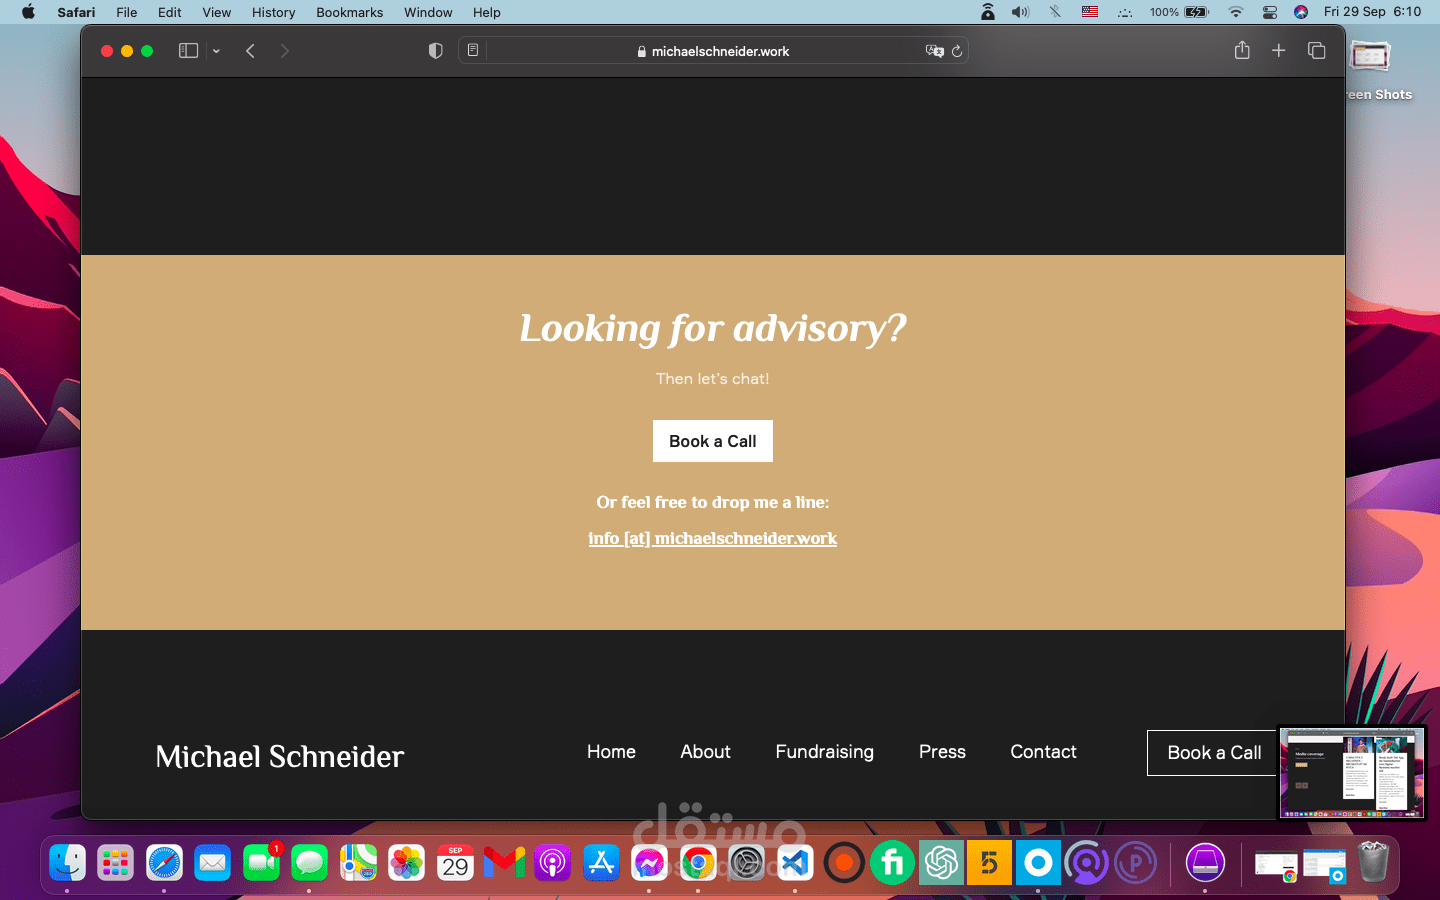Screen dimensions: 1440x900
Task: Reload the current page
Action: click(x=957, y=51)
